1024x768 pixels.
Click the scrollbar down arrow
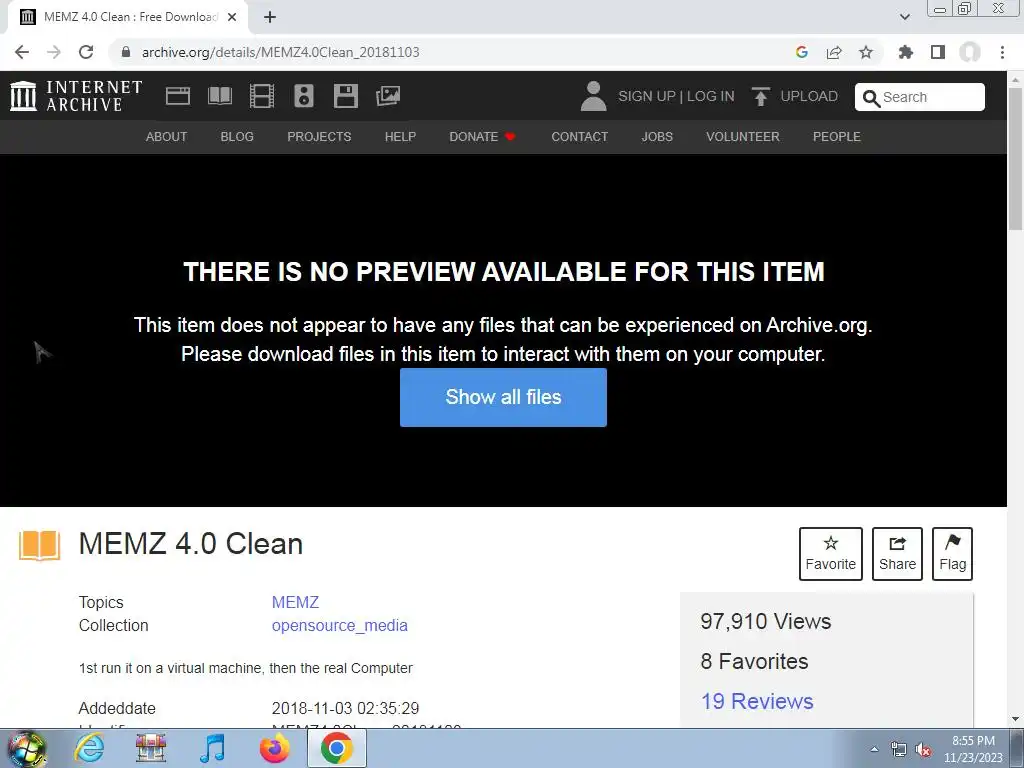[x=1016, y=719]
